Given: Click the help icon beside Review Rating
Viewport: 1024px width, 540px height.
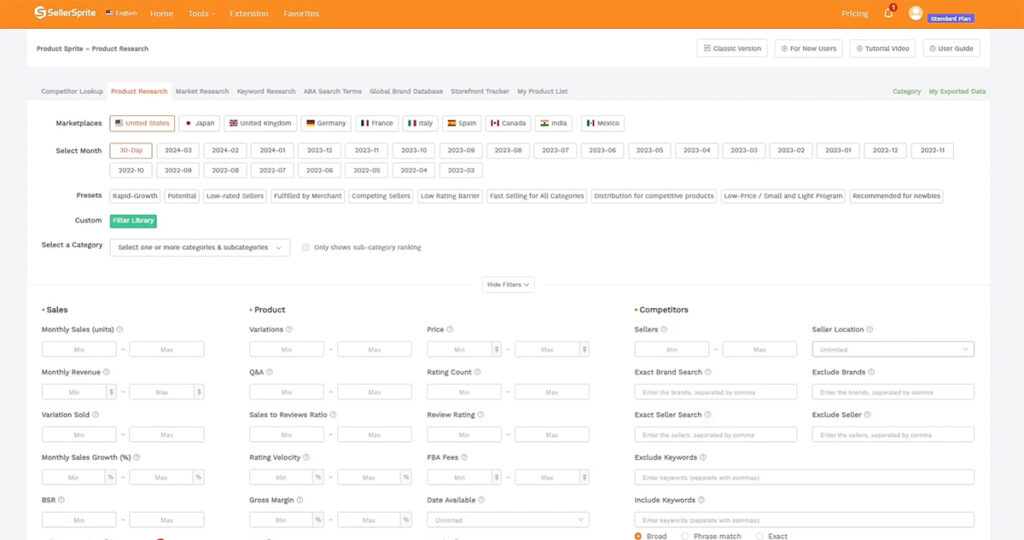Looking at the screenshot, I should (481, 415).
